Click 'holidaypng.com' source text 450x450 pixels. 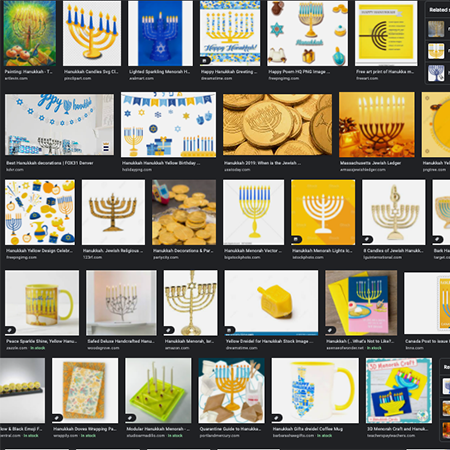(137, 170)
